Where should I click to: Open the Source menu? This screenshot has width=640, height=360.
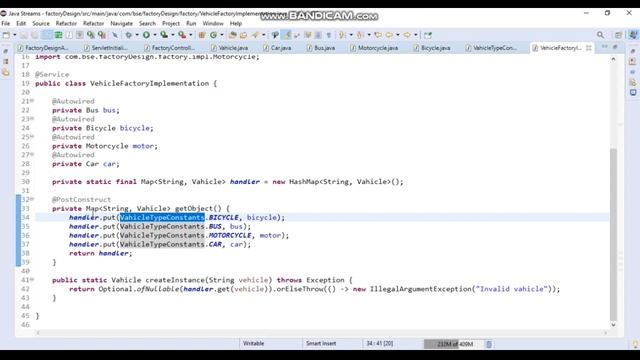[41, 24]
